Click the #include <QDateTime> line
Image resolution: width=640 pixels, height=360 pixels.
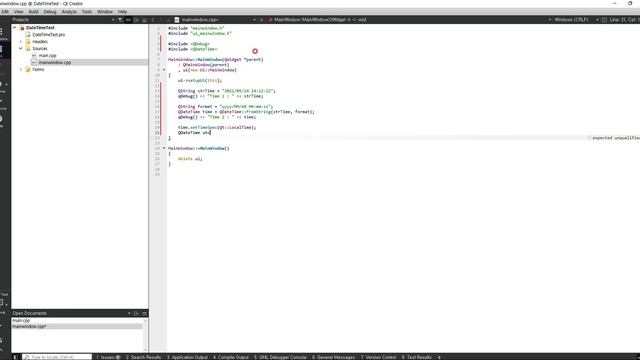coord(192,49)
